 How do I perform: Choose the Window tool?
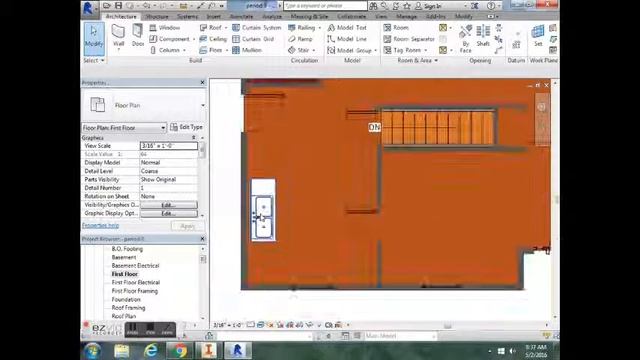click(165, 28)
